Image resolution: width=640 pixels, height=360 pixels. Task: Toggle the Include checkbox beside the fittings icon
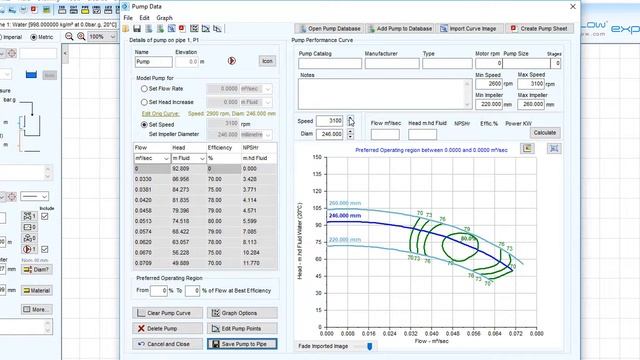[x=44, y=216]
